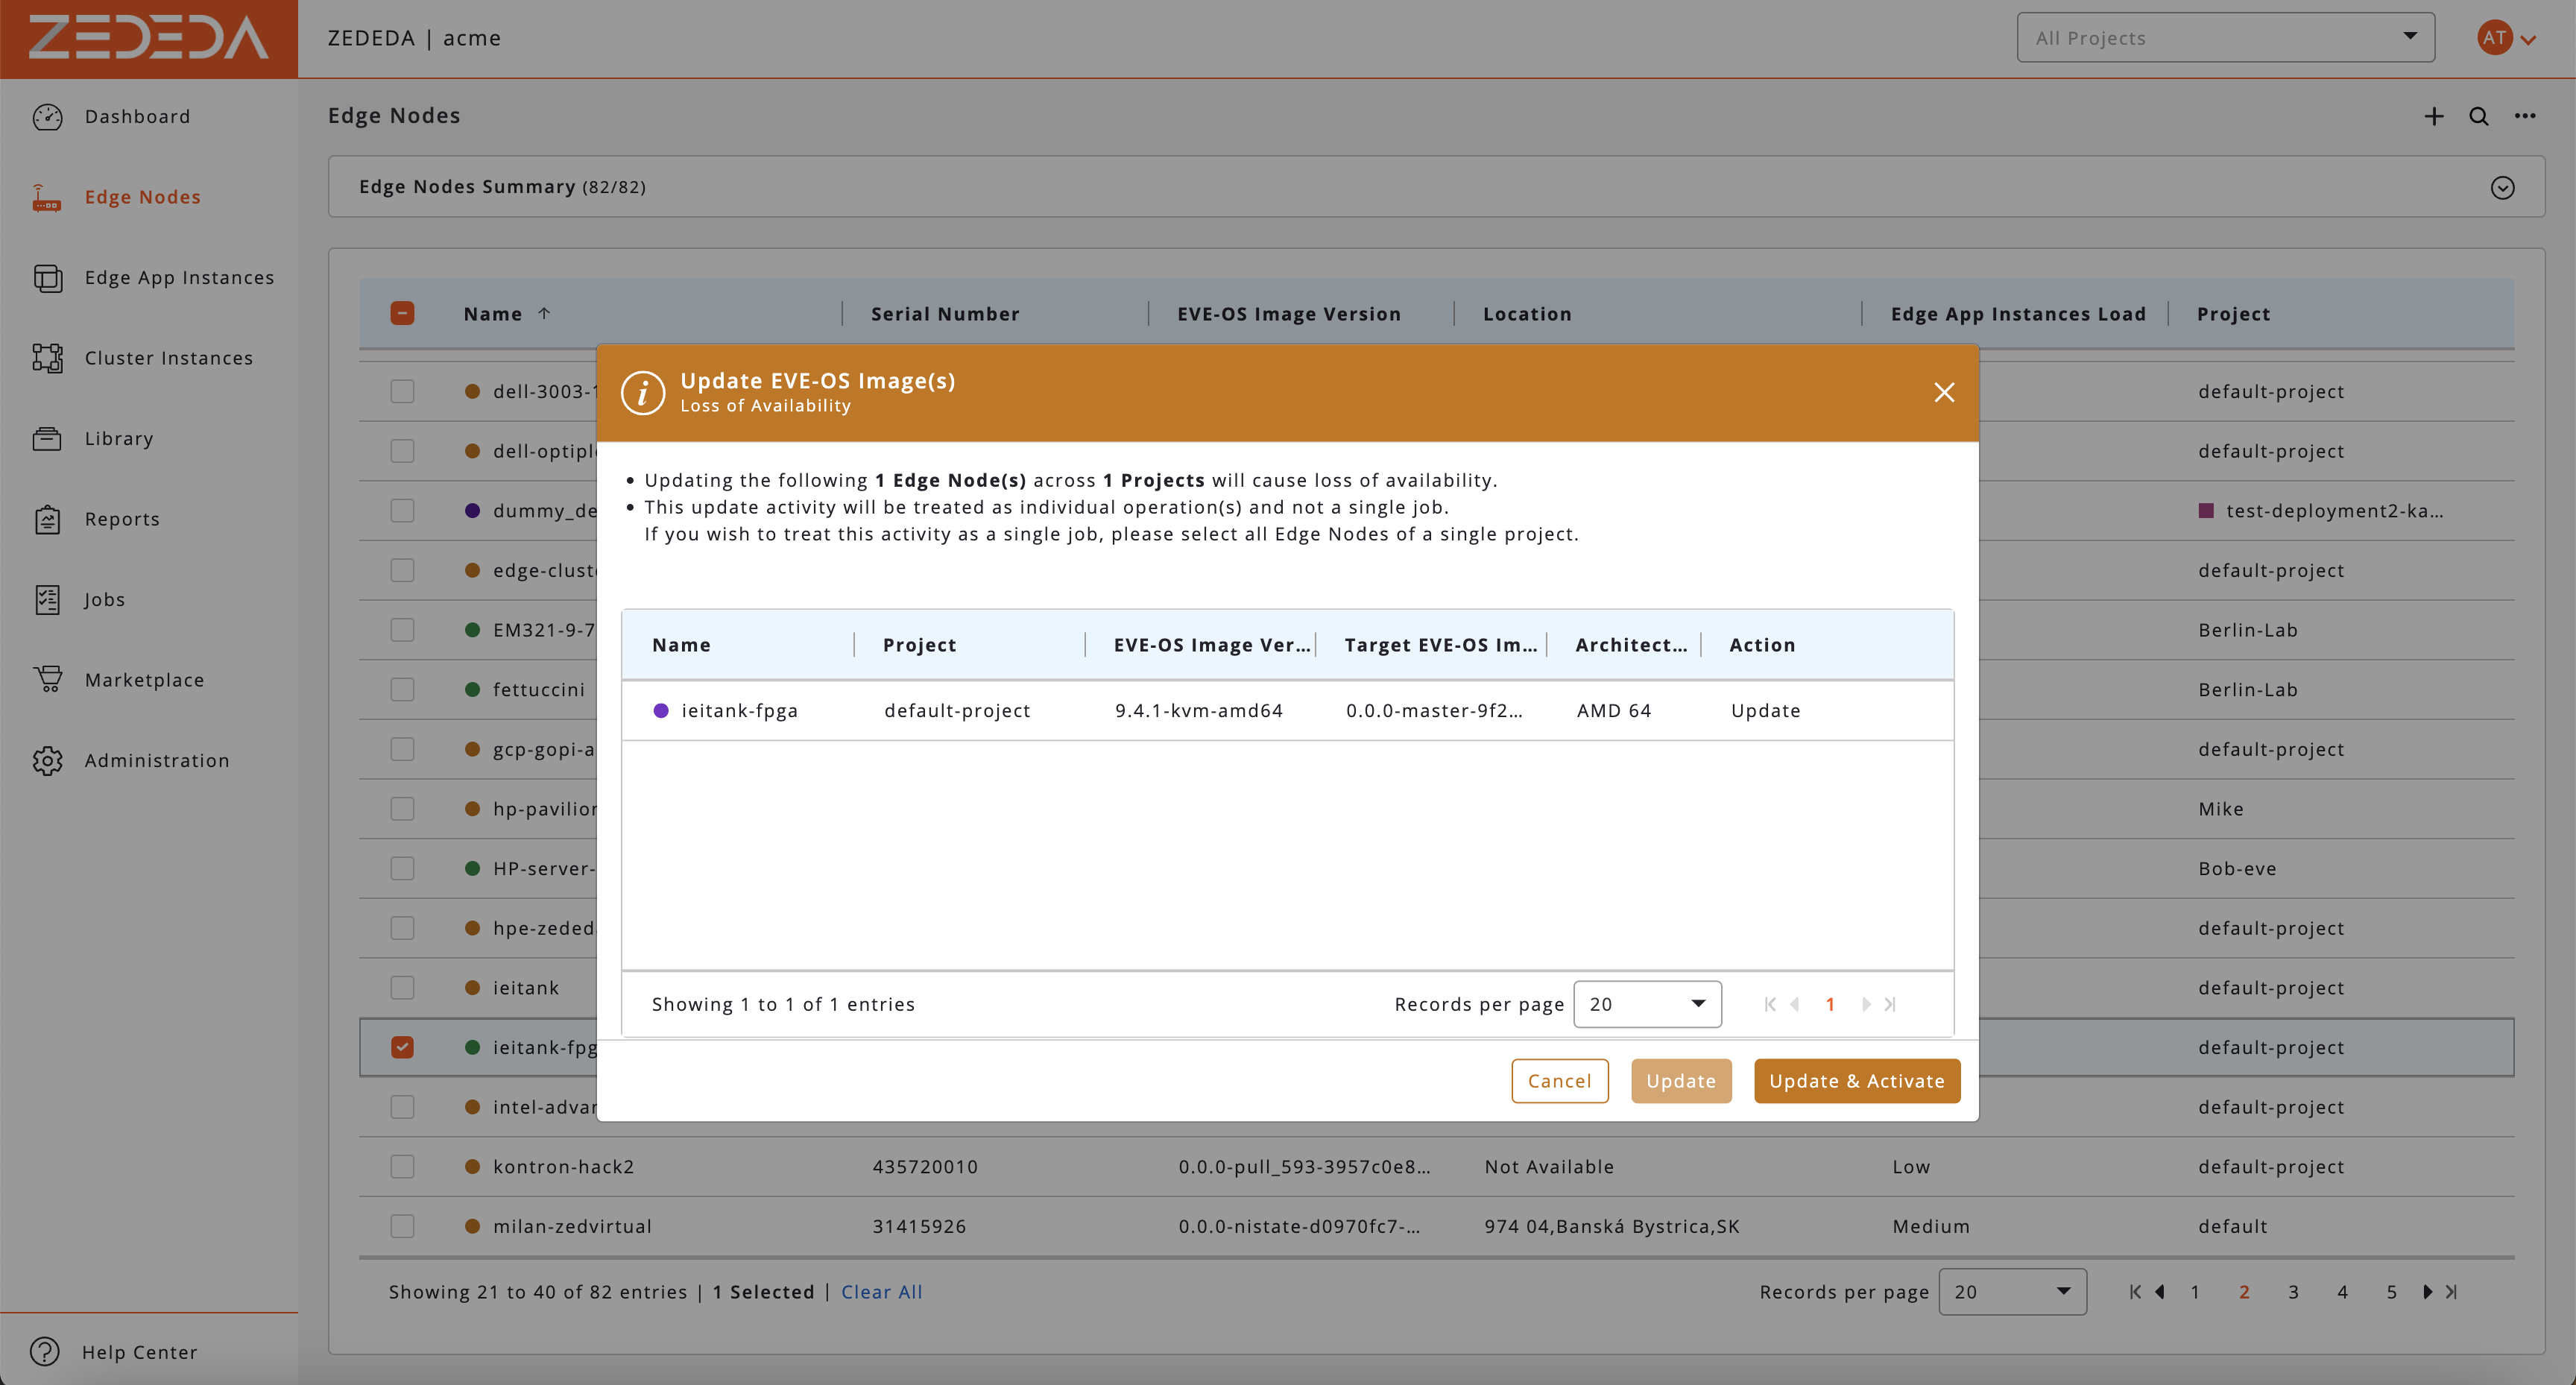Open the All Projects dropdown
The image size is (2576, 1385).
point(2225,38)
